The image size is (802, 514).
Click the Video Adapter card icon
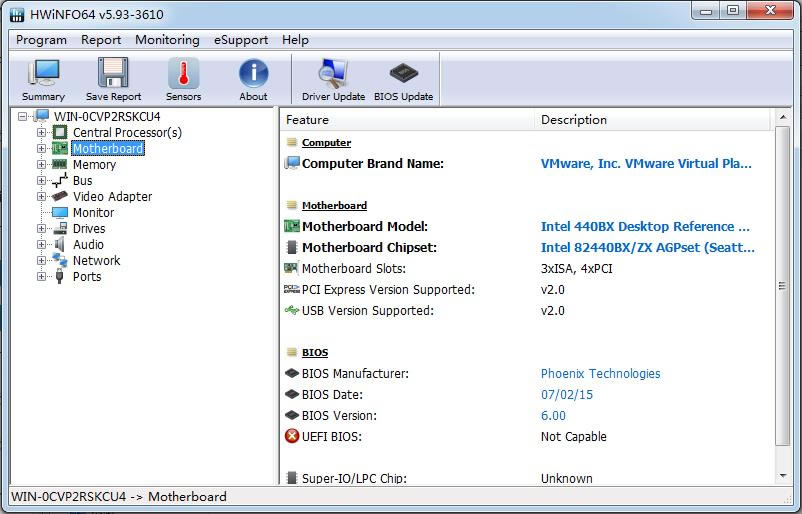tap(60, 196)
